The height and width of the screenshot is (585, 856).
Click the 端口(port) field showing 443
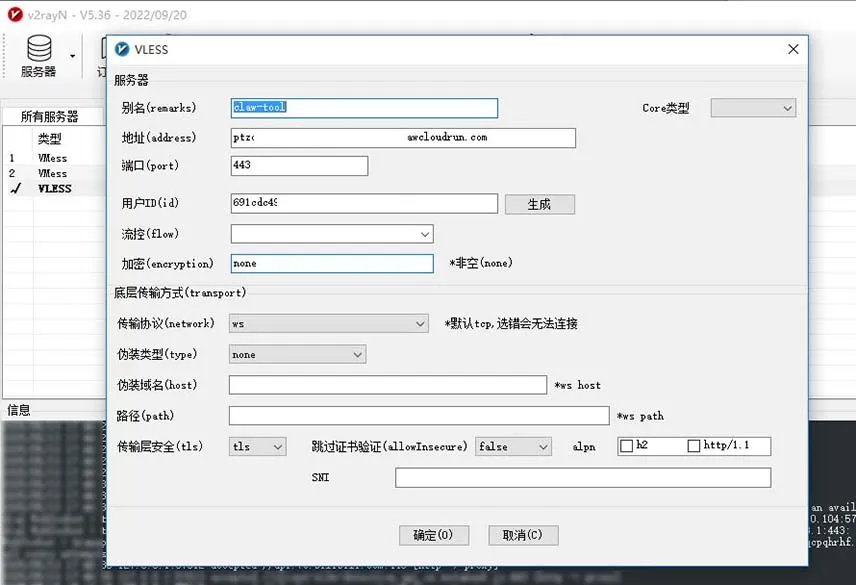299,165
